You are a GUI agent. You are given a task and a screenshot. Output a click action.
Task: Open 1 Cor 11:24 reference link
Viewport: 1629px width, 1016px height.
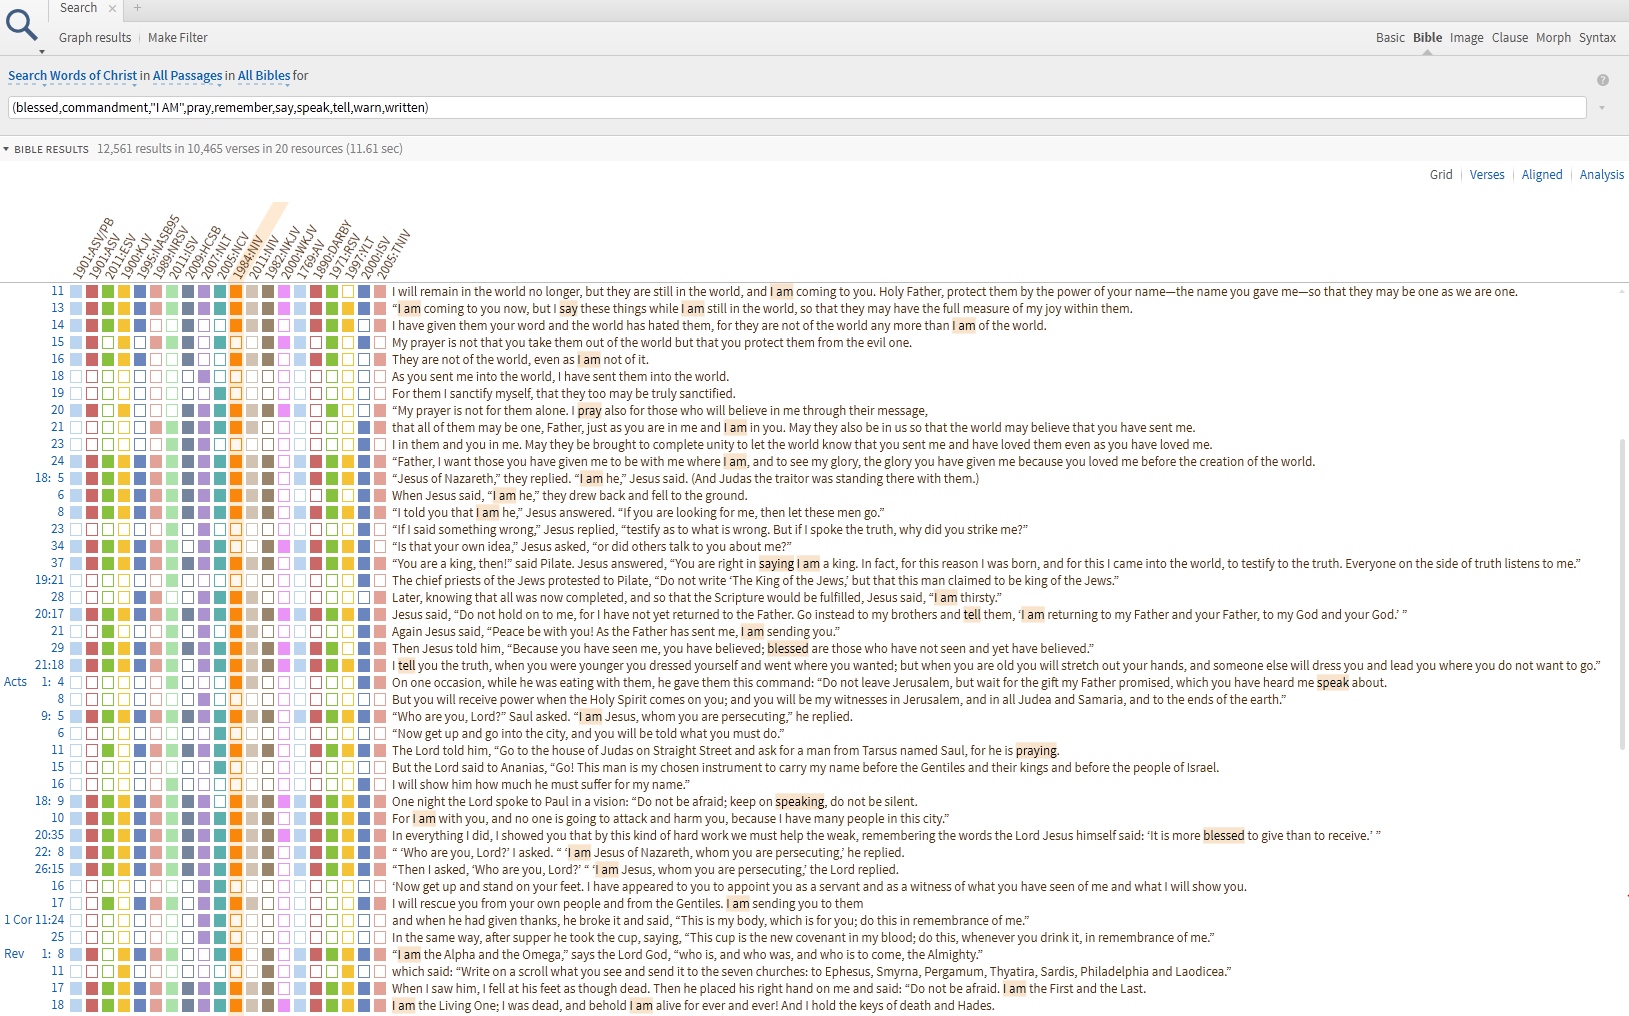pos(34,921)
